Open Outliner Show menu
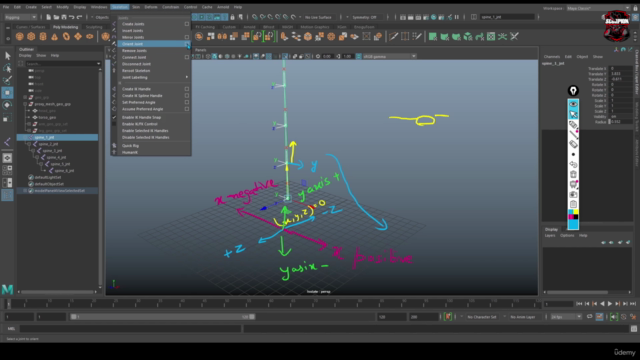 [x=41, y=56]
